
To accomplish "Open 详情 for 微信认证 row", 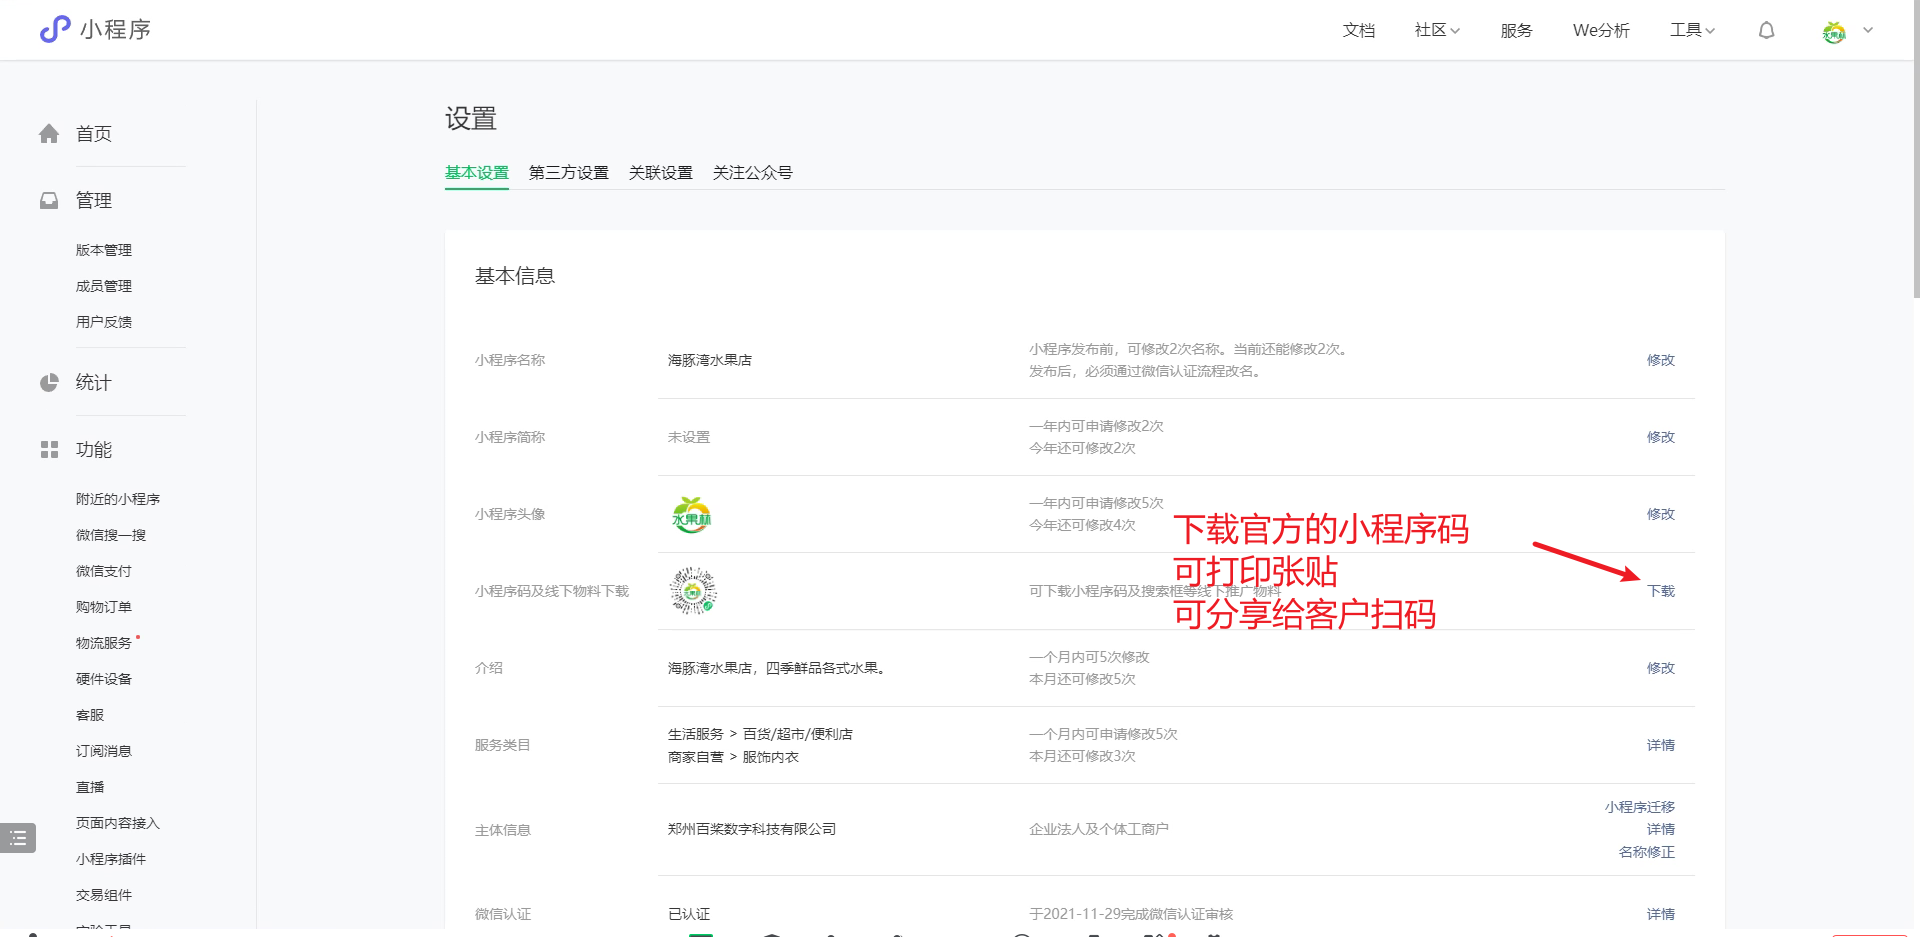I will pos(1661,914).
